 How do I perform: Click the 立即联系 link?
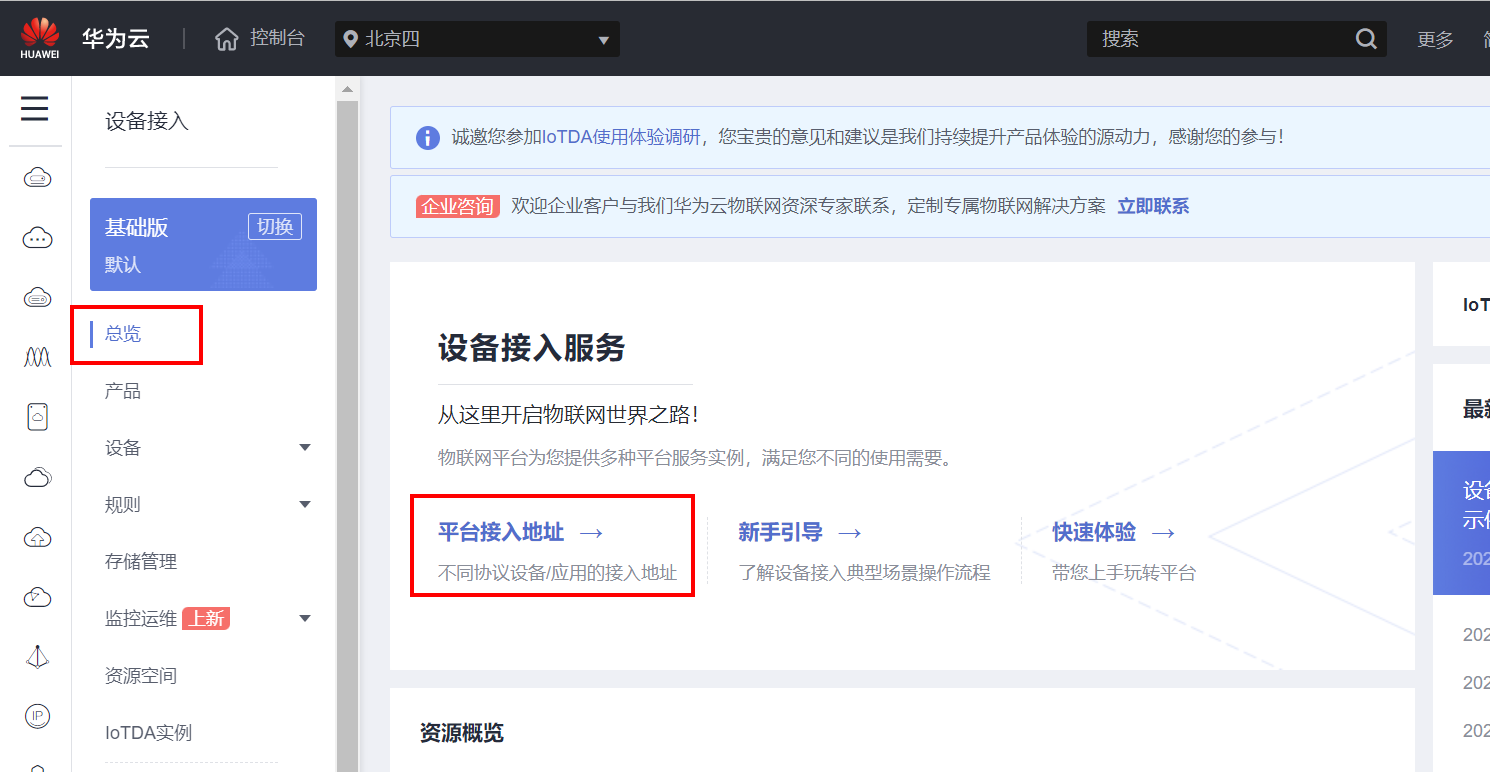[x=1153, y=207]
